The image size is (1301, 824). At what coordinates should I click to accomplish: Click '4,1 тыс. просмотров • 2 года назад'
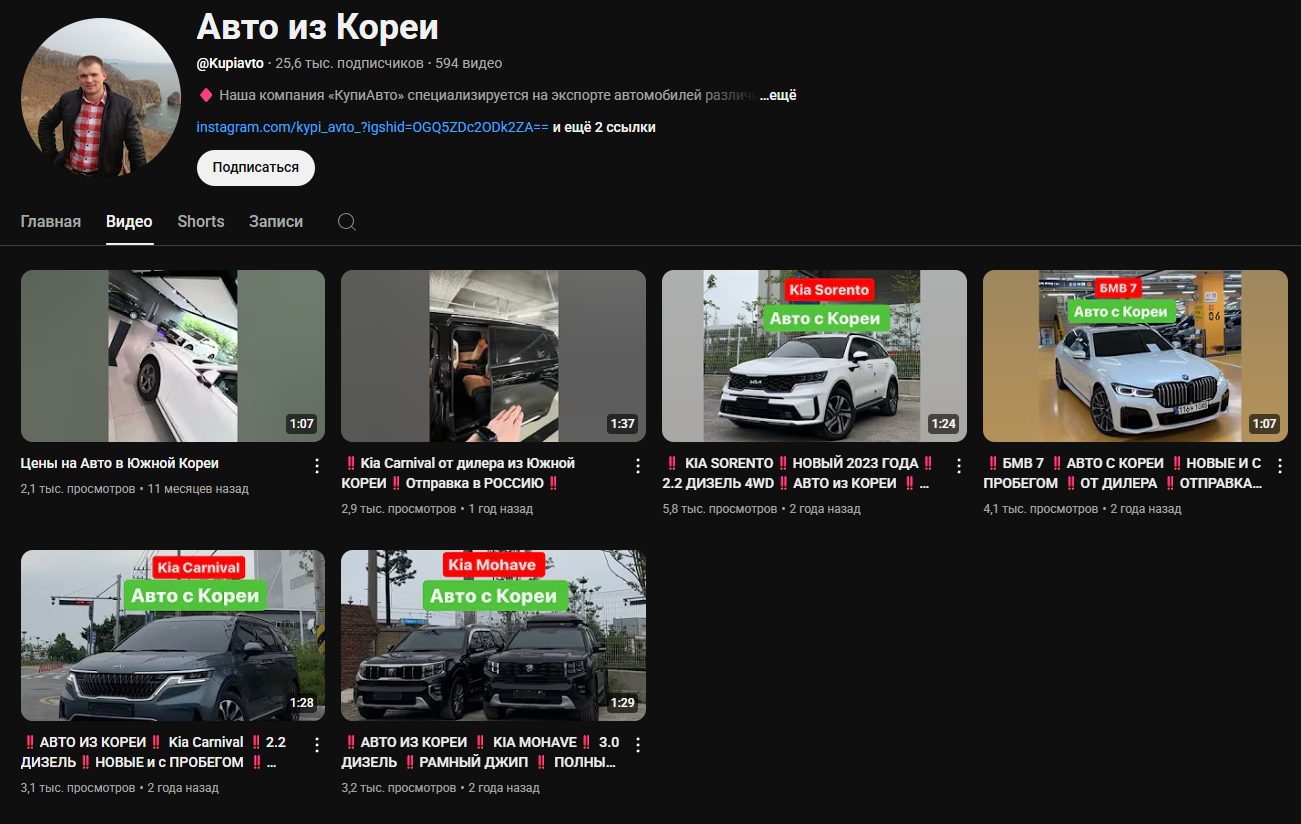1082,509
